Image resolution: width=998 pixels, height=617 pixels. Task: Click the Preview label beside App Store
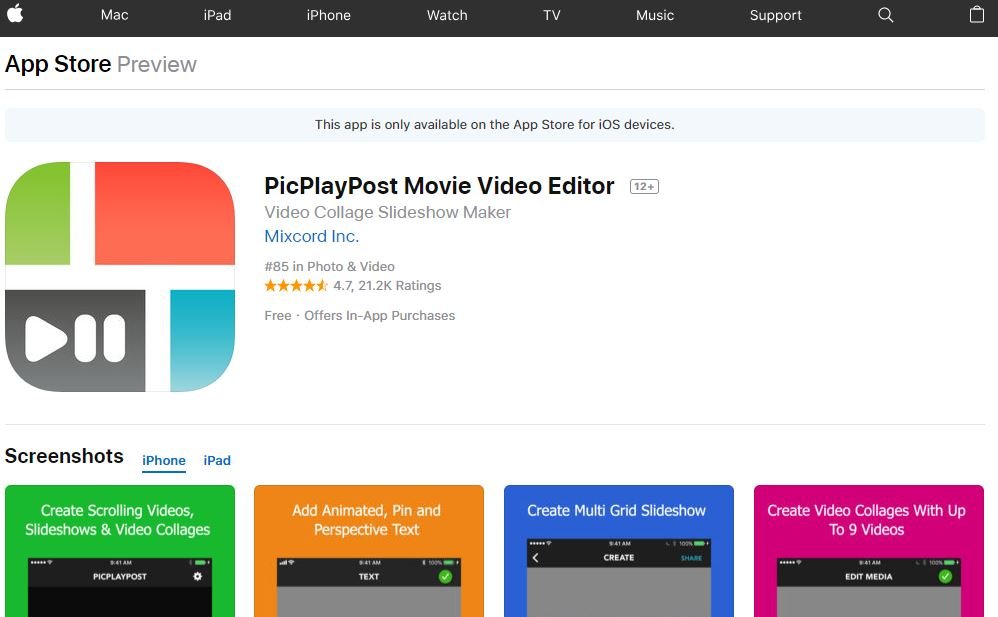pos(157,64)
